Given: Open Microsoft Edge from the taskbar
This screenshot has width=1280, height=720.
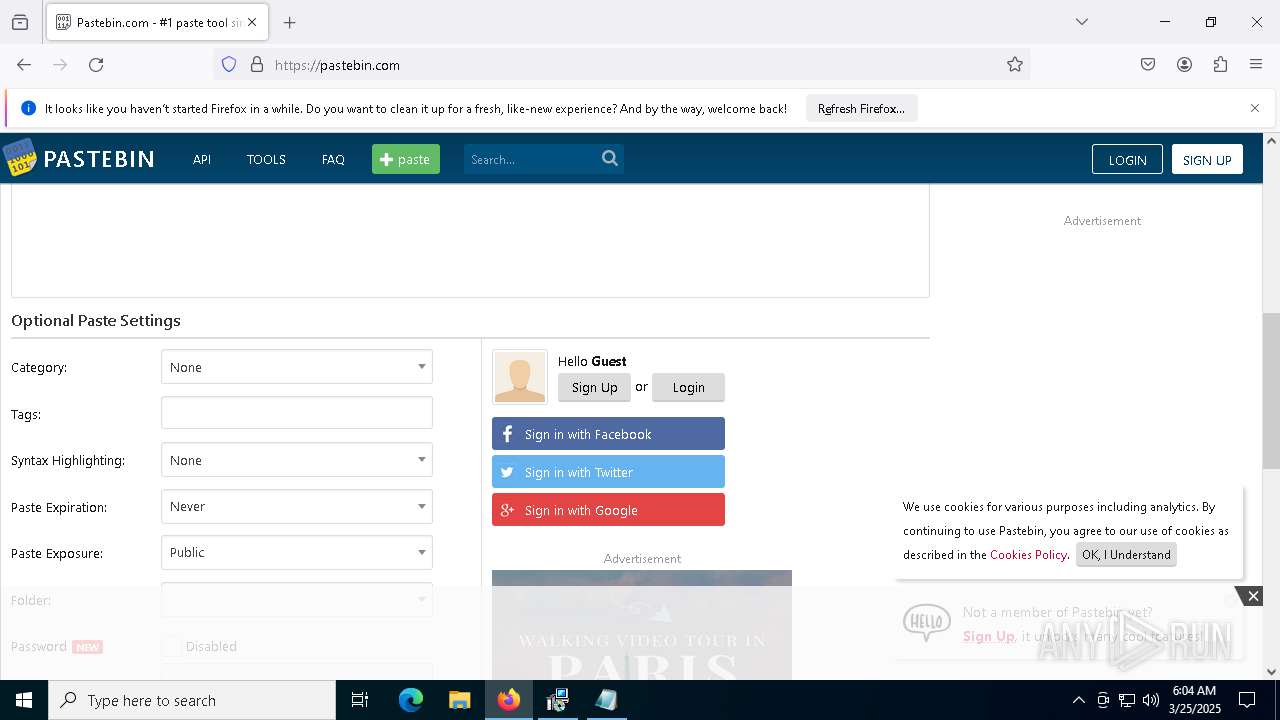Looking at the screenshot, I should pos(411,700).
